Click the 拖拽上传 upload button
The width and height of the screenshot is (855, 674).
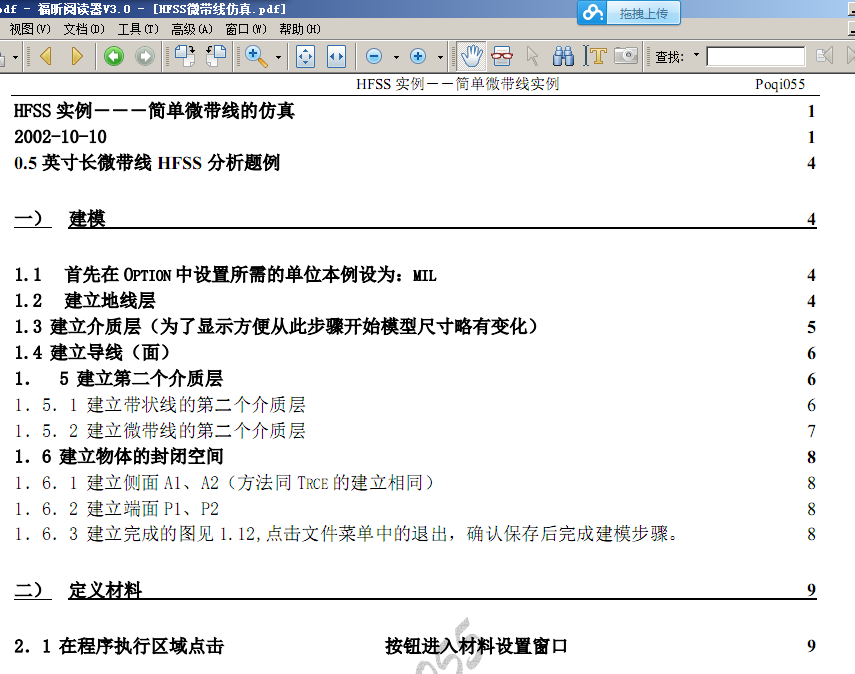[643, 13]
